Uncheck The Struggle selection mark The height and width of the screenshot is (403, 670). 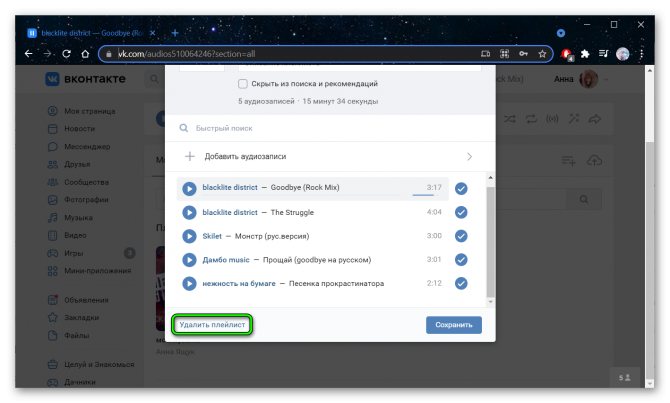(461, 212)
